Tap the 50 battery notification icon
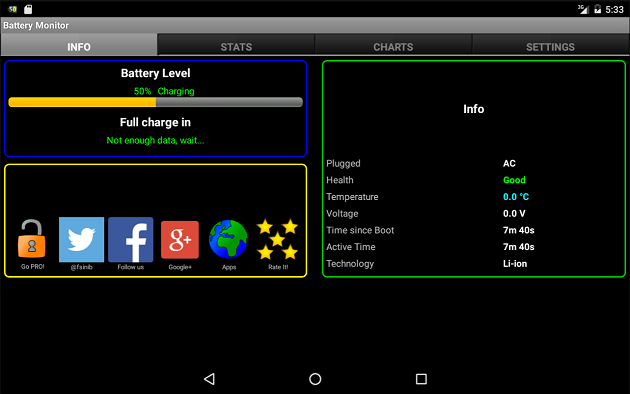Screen dimensions: 630x394 click(x=13, y=9)
